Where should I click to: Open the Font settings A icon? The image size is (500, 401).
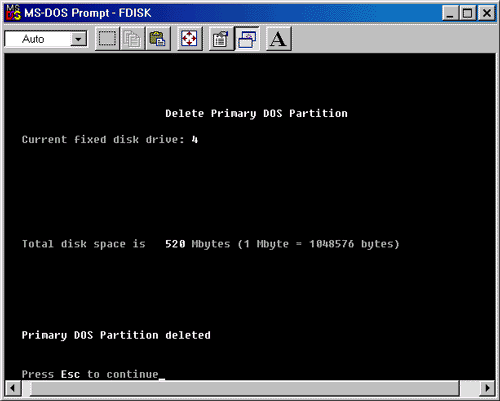click(x=278, y=39)
